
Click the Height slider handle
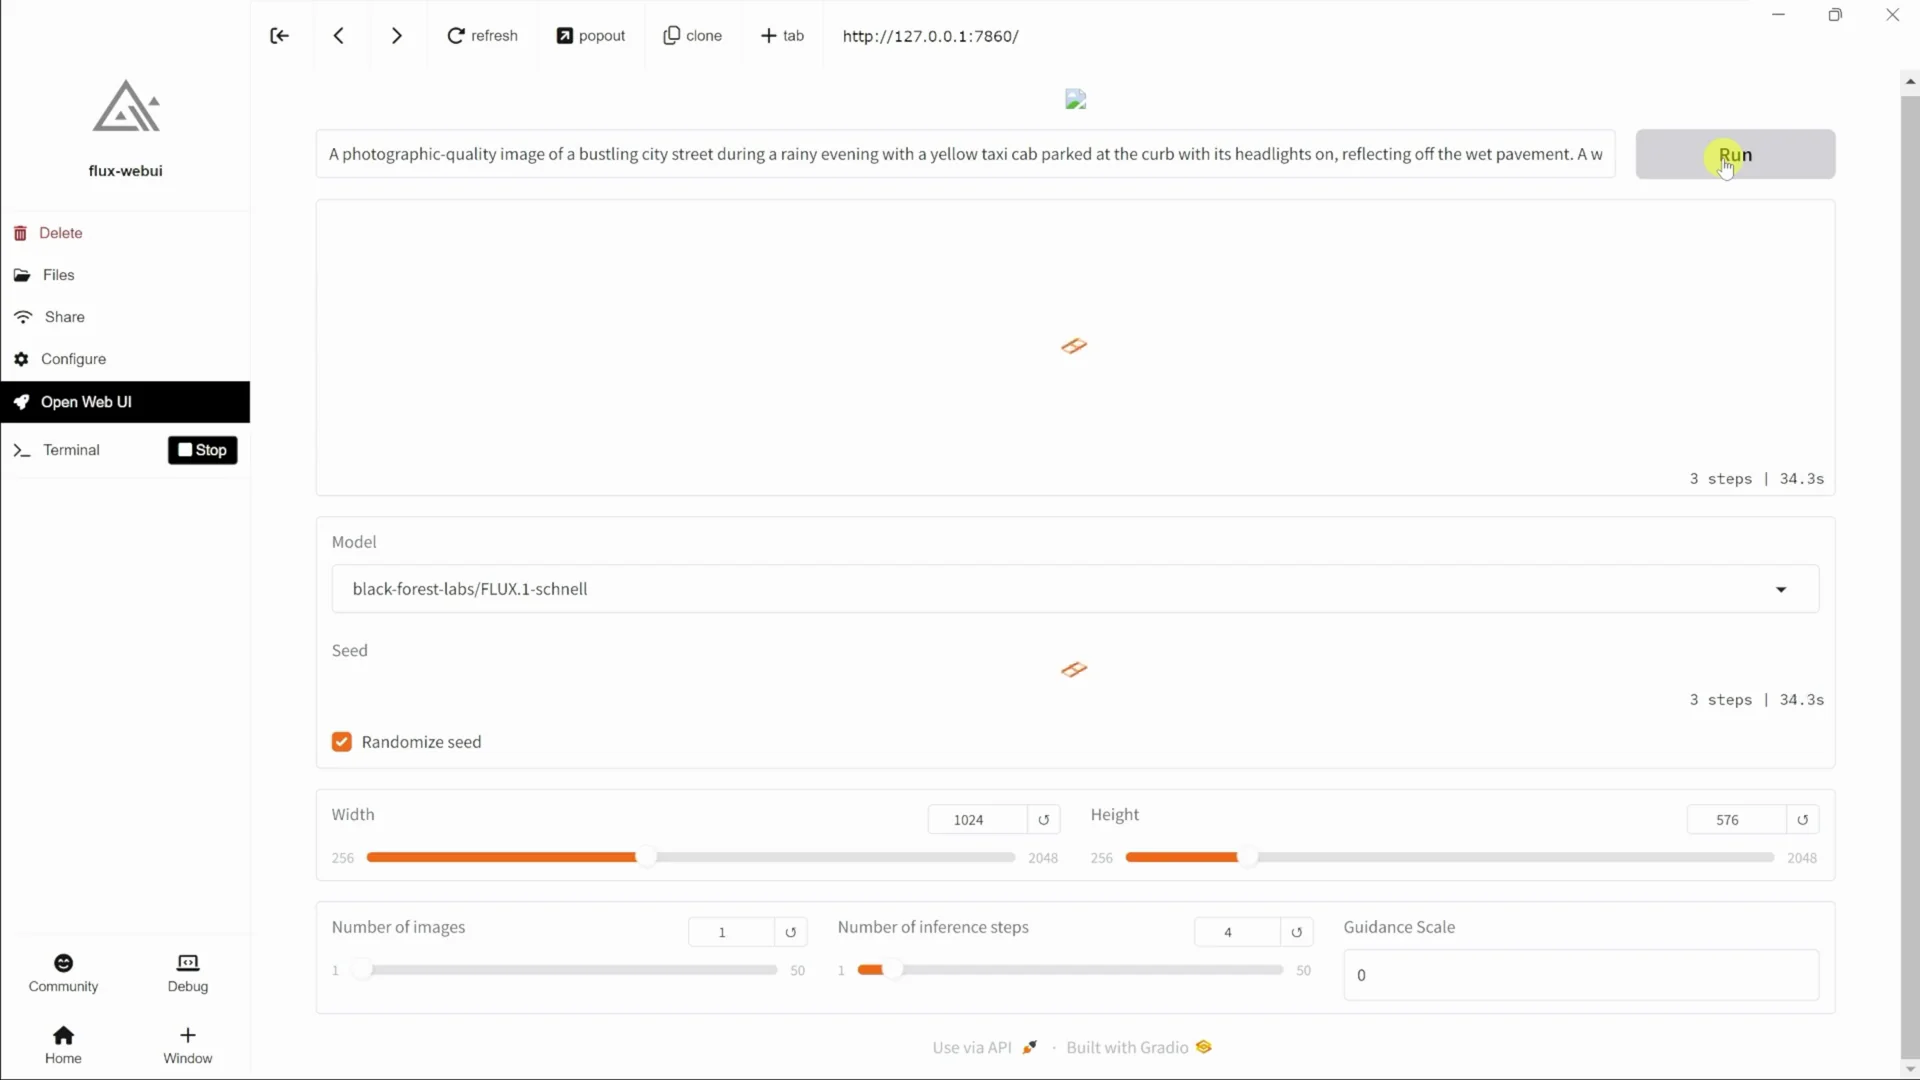click(x=1255, y=856)
